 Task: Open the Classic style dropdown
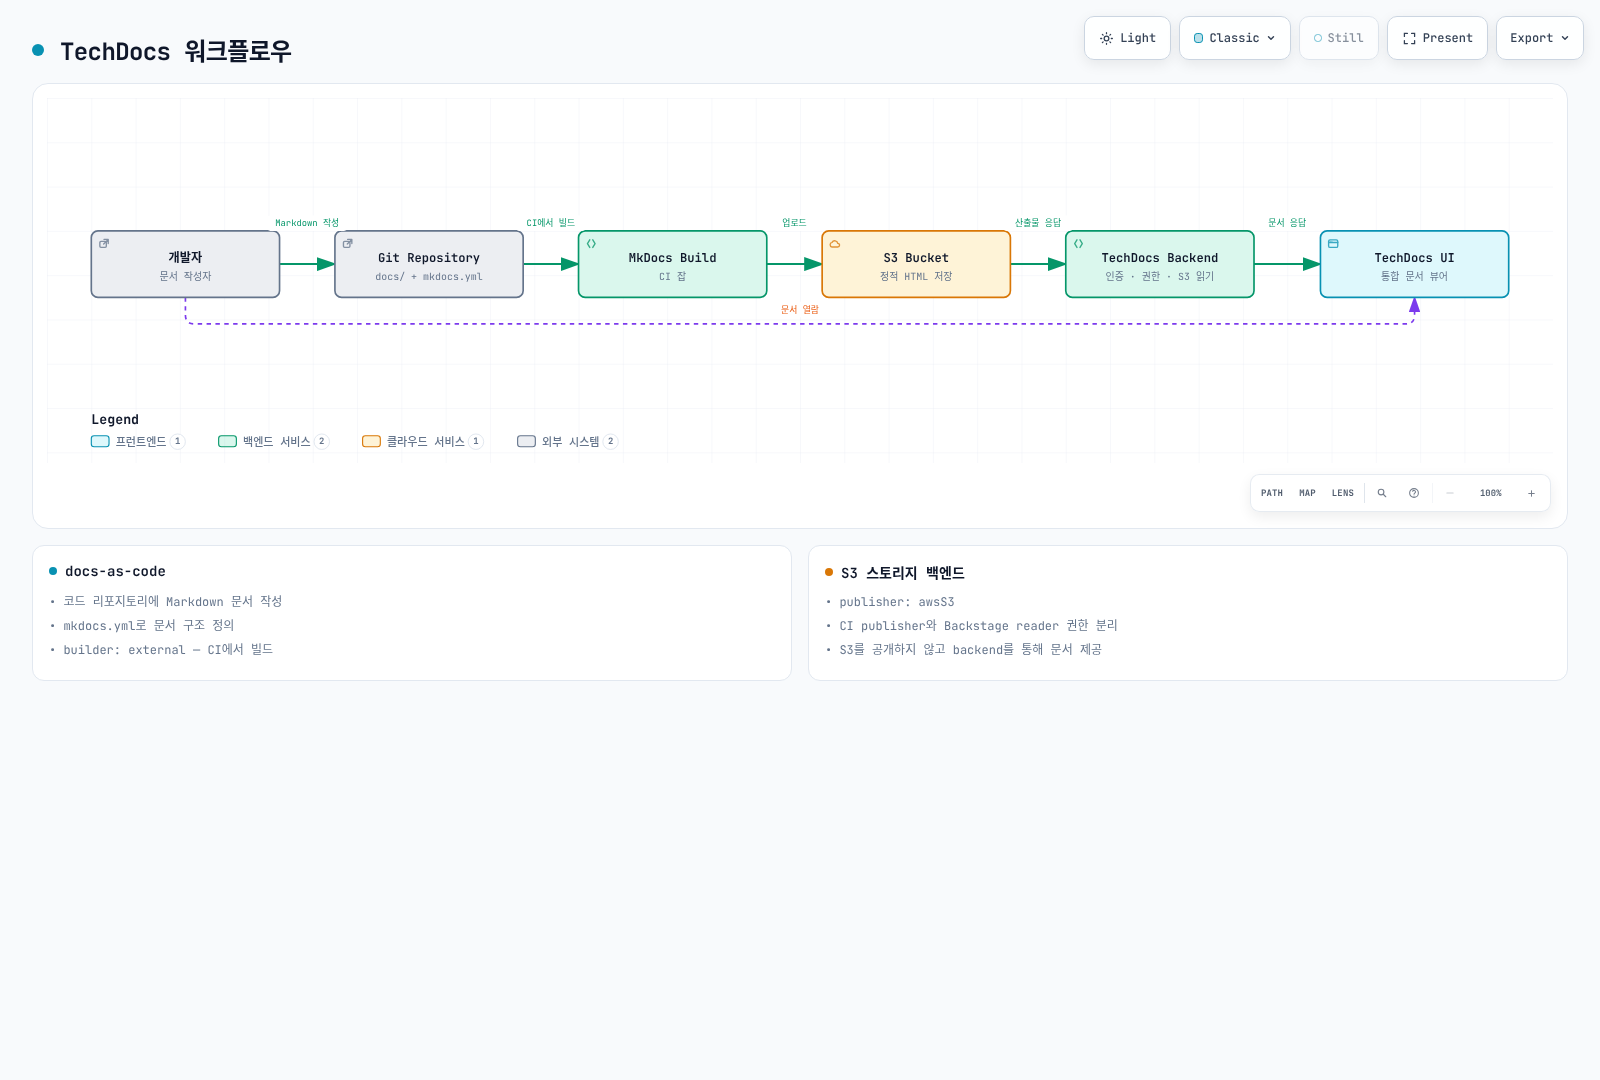point(1235,38)
